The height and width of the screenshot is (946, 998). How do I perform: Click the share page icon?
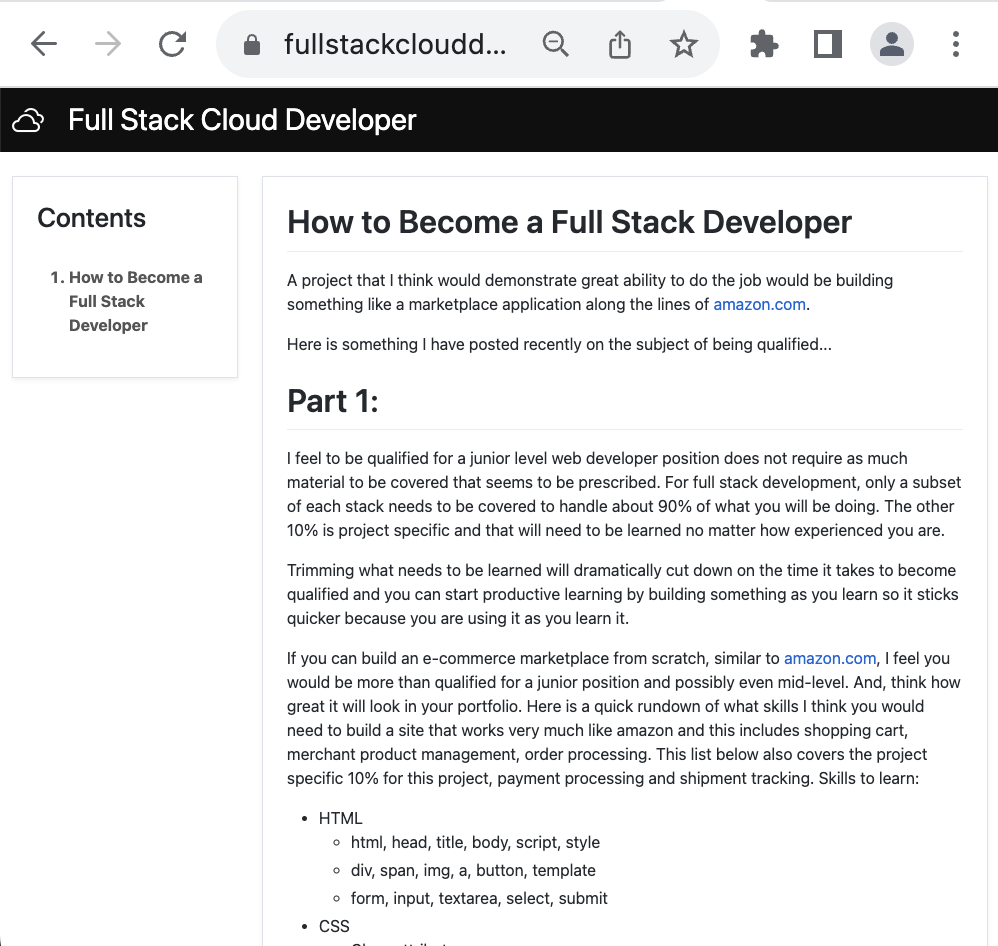coord(620,44)
